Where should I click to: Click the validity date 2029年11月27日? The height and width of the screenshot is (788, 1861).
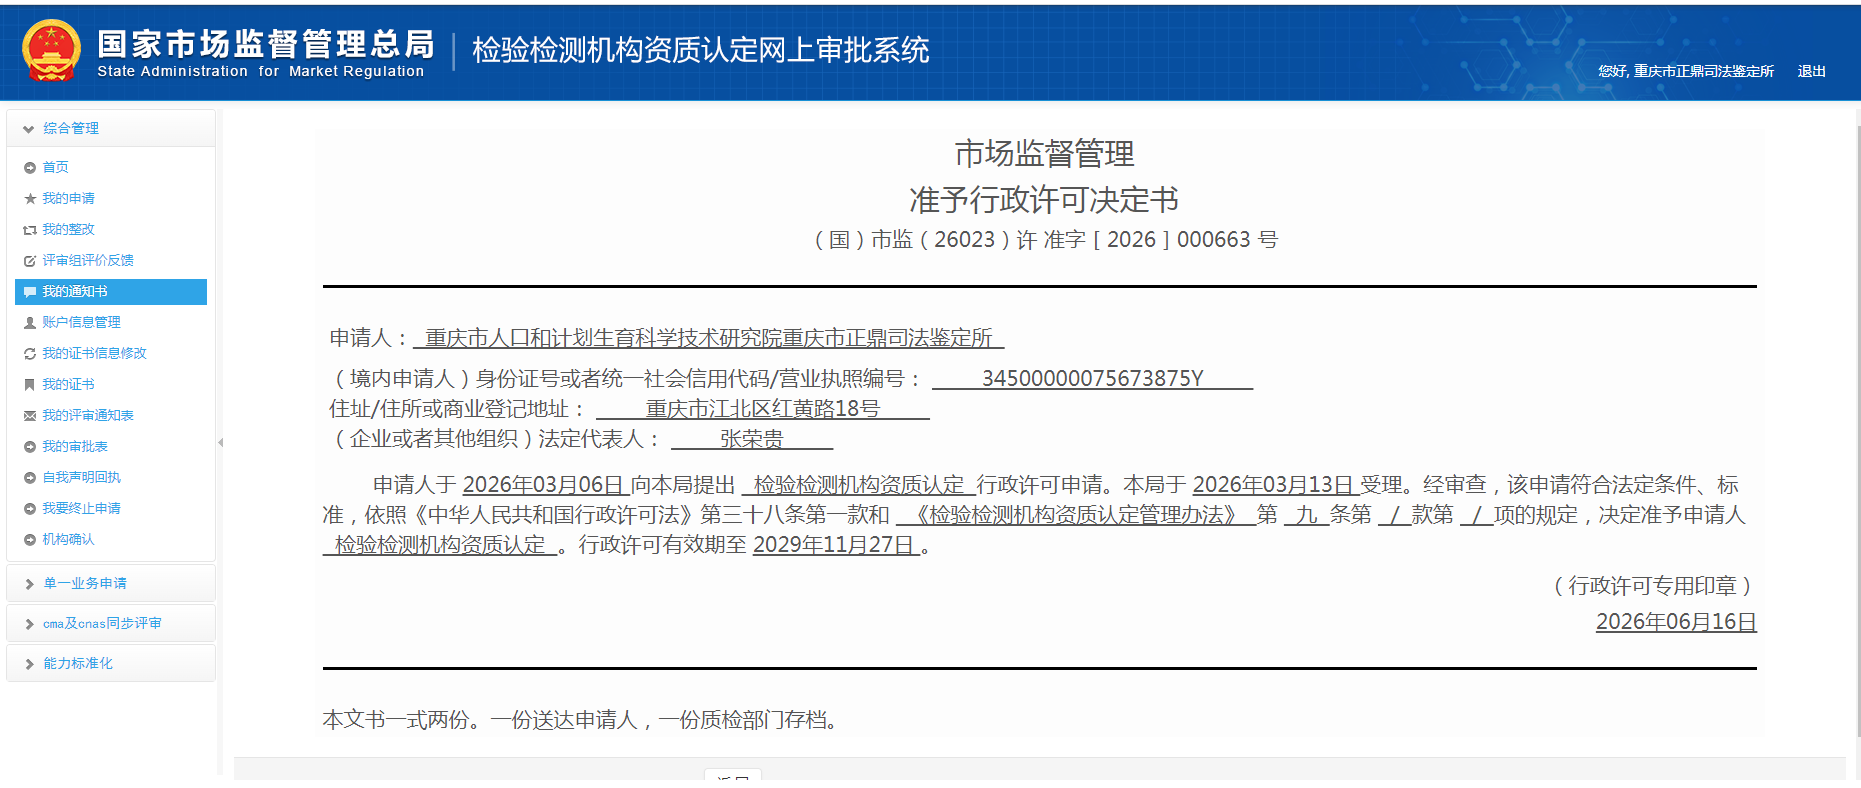point(834,545)
